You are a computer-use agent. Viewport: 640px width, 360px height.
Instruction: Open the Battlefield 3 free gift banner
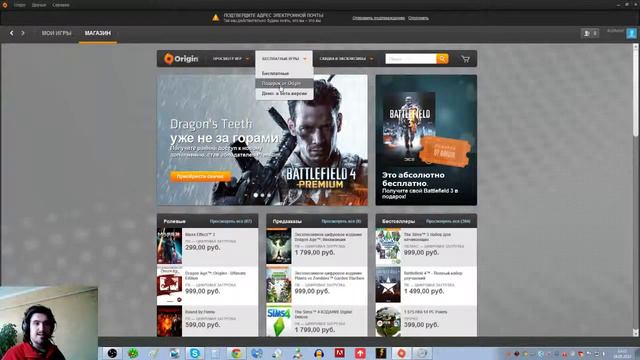coord(426,140)
